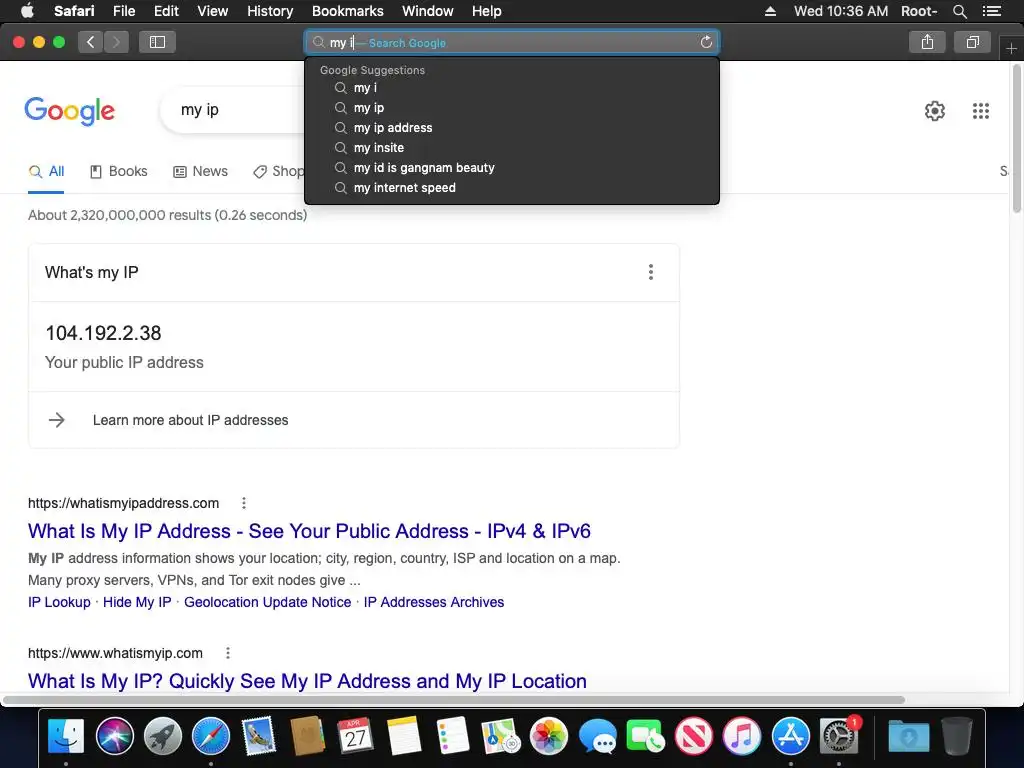
Task: Add a new tab with plus button
Action: click(1011, 48)
